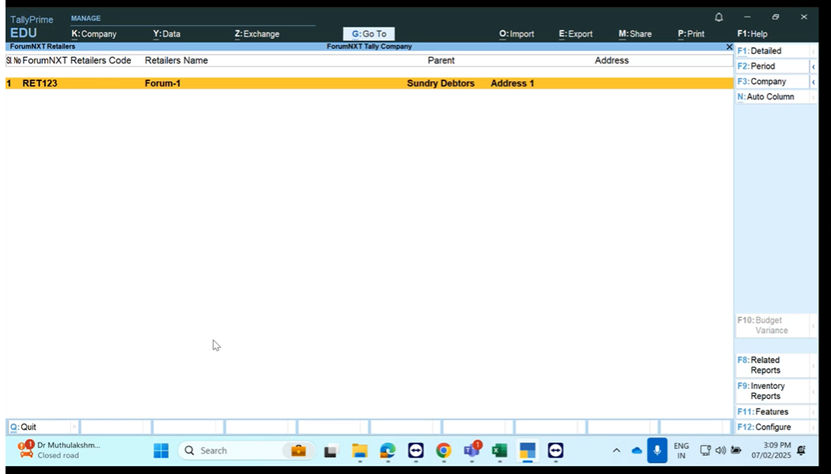Open the volume control tray icon
This screenshot has width=831, height=474.
(720, 451)
